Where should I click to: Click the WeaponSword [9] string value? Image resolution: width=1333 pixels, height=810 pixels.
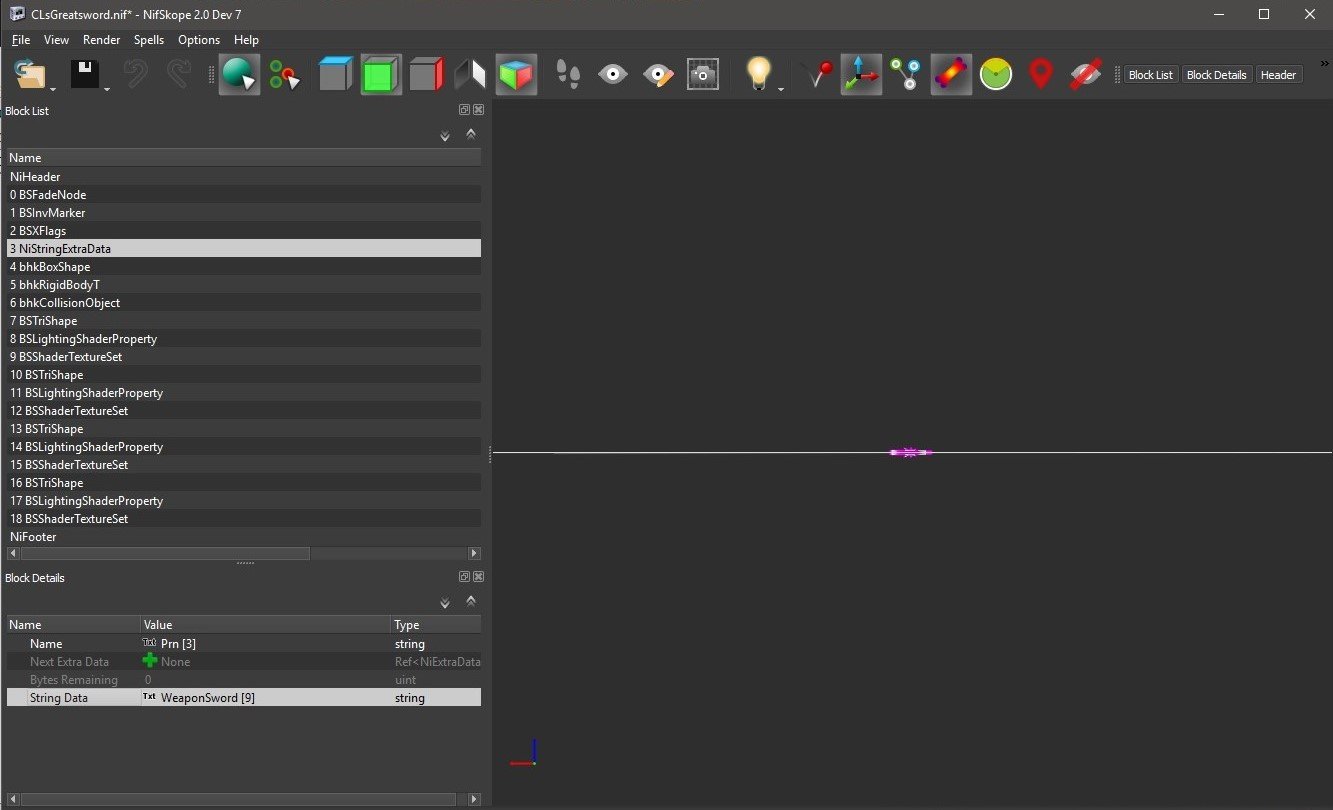[x=207, y=698]
